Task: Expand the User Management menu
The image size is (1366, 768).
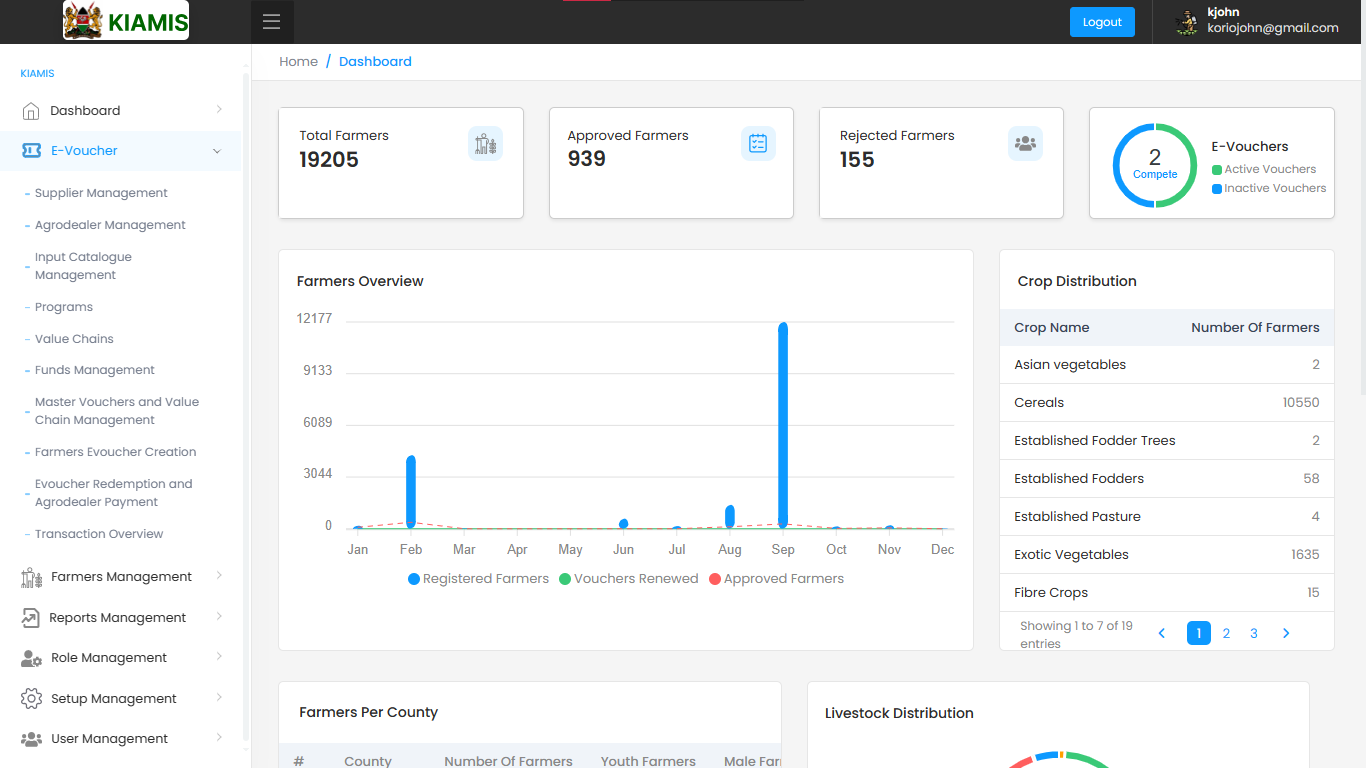Action: pos(120,739)
